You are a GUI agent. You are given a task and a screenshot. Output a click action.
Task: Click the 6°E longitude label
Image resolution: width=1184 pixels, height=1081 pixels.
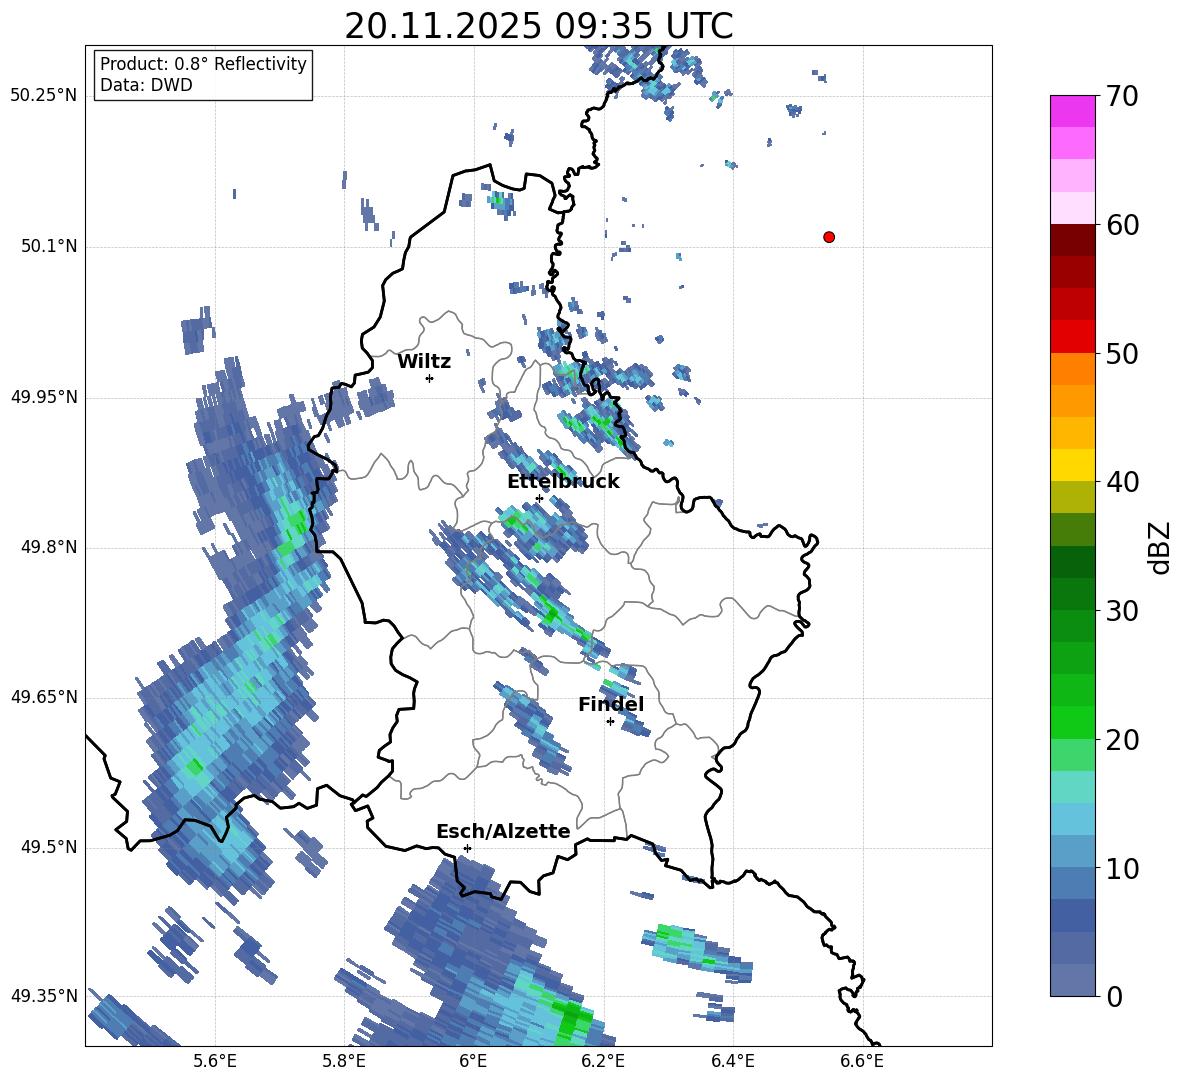473,1061
